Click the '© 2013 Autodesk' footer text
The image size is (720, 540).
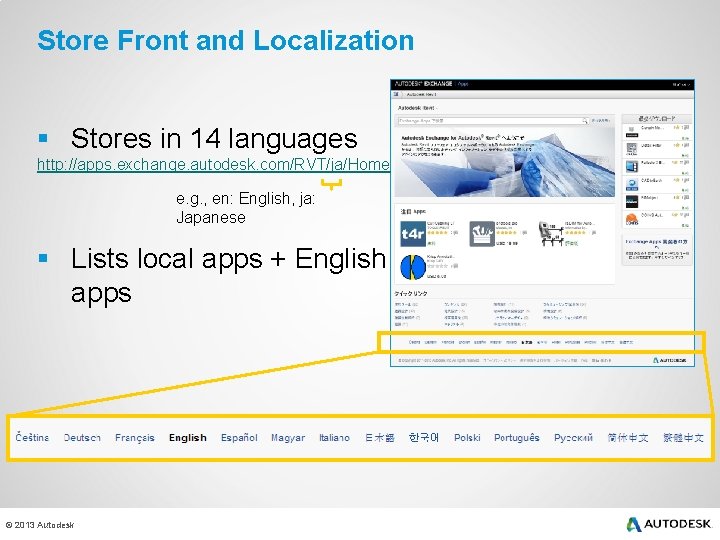pos(39,525)
